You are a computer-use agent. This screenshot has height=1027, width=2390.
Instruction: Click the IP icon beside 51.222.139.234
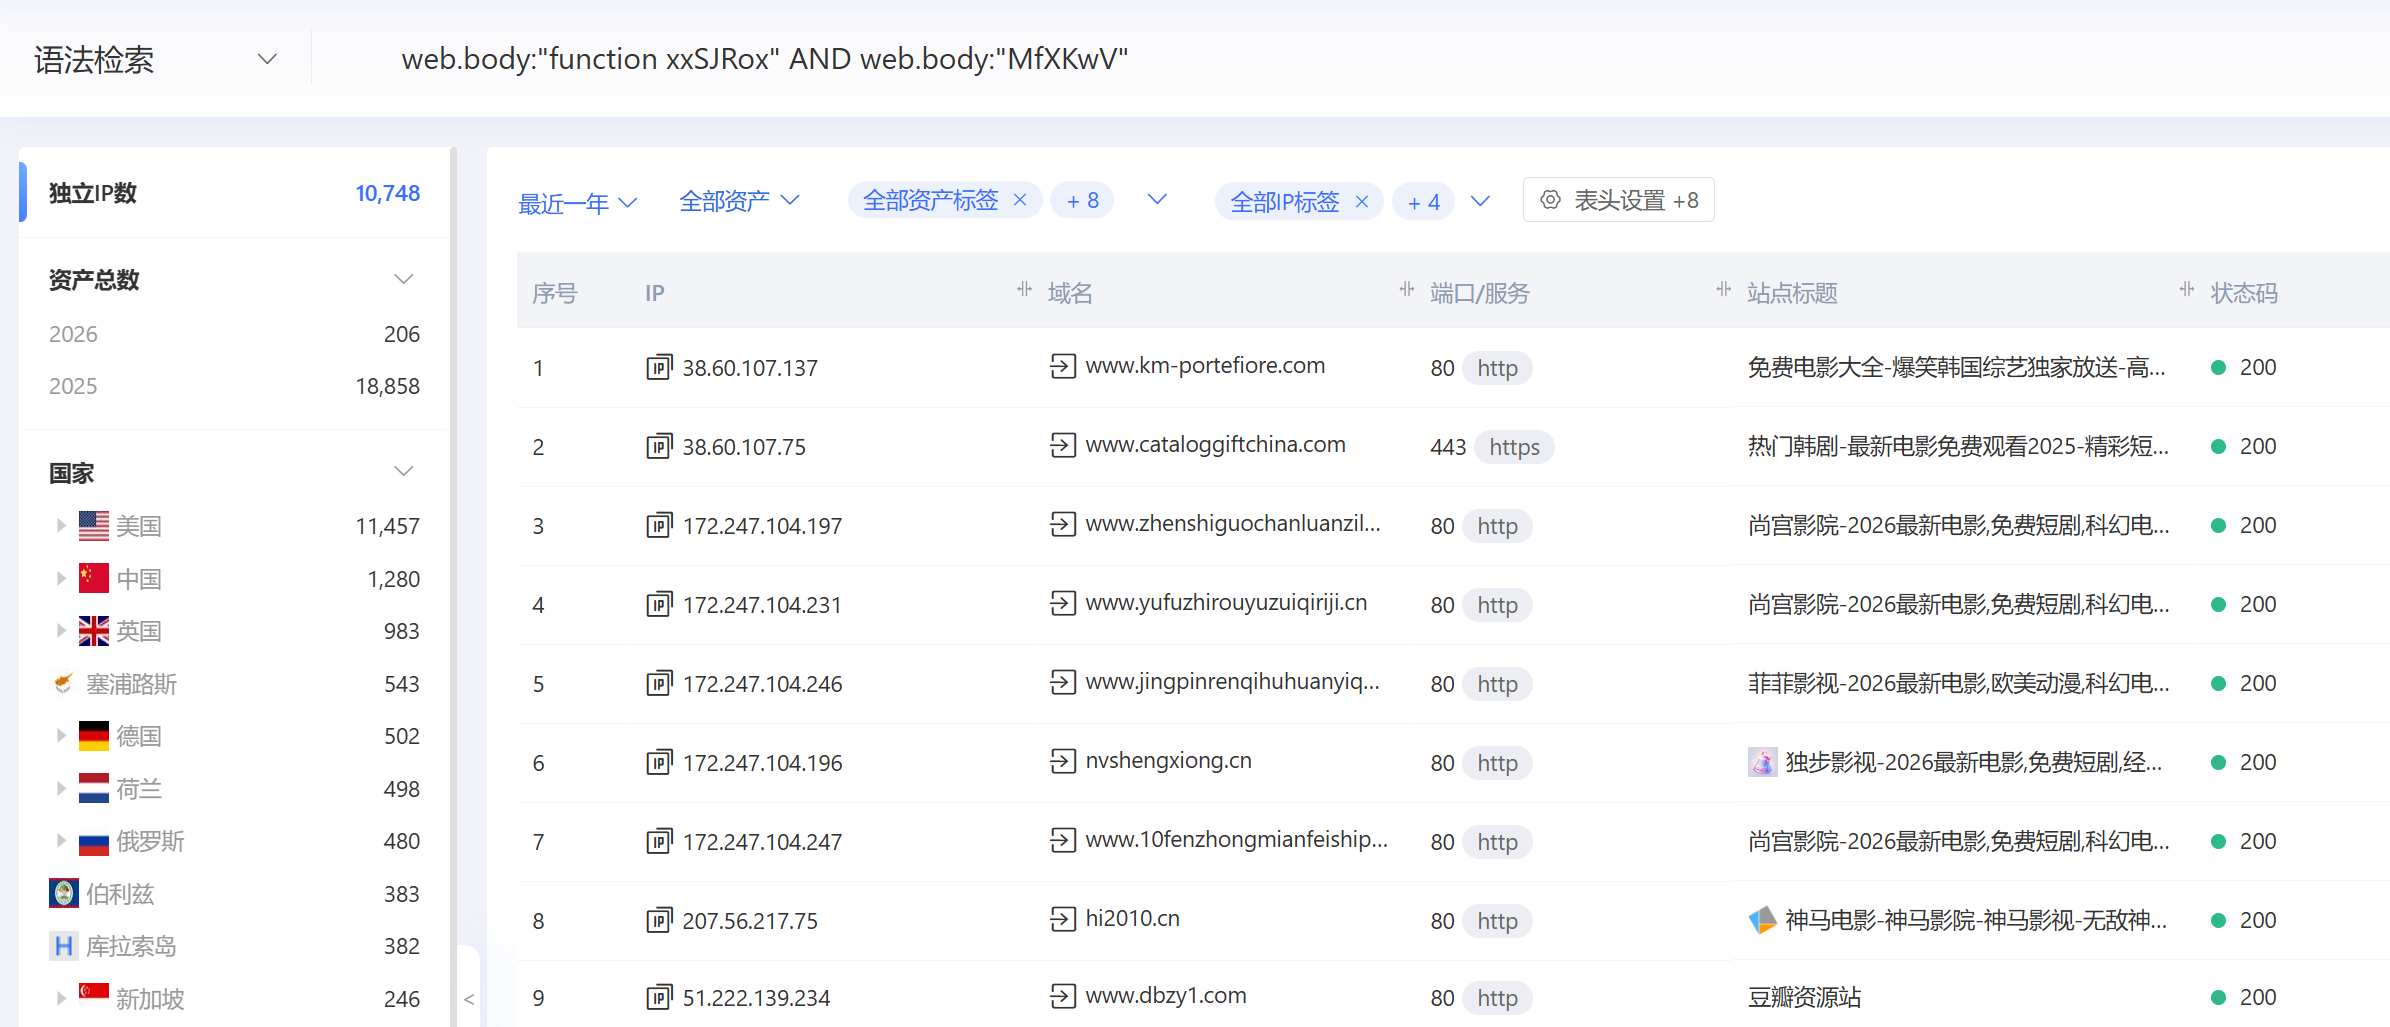(659, 997)
